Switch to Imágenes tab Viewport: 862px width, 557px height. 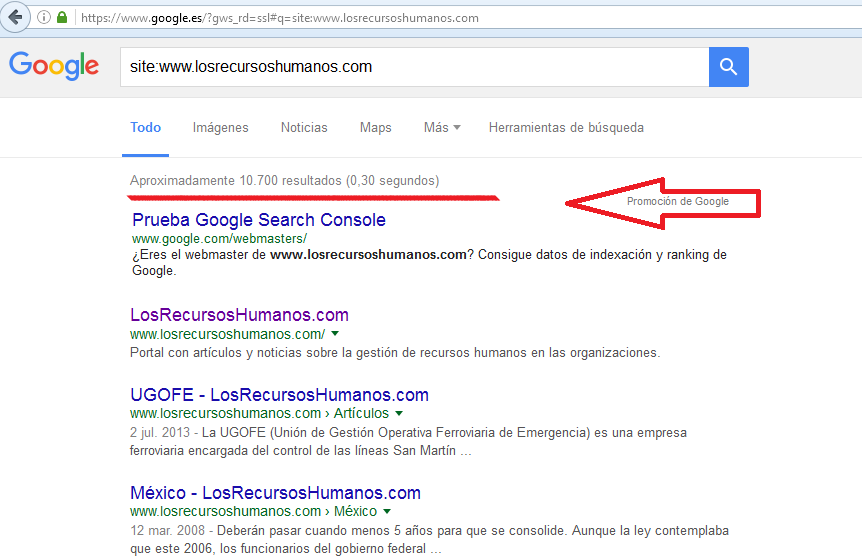point(220,128)
